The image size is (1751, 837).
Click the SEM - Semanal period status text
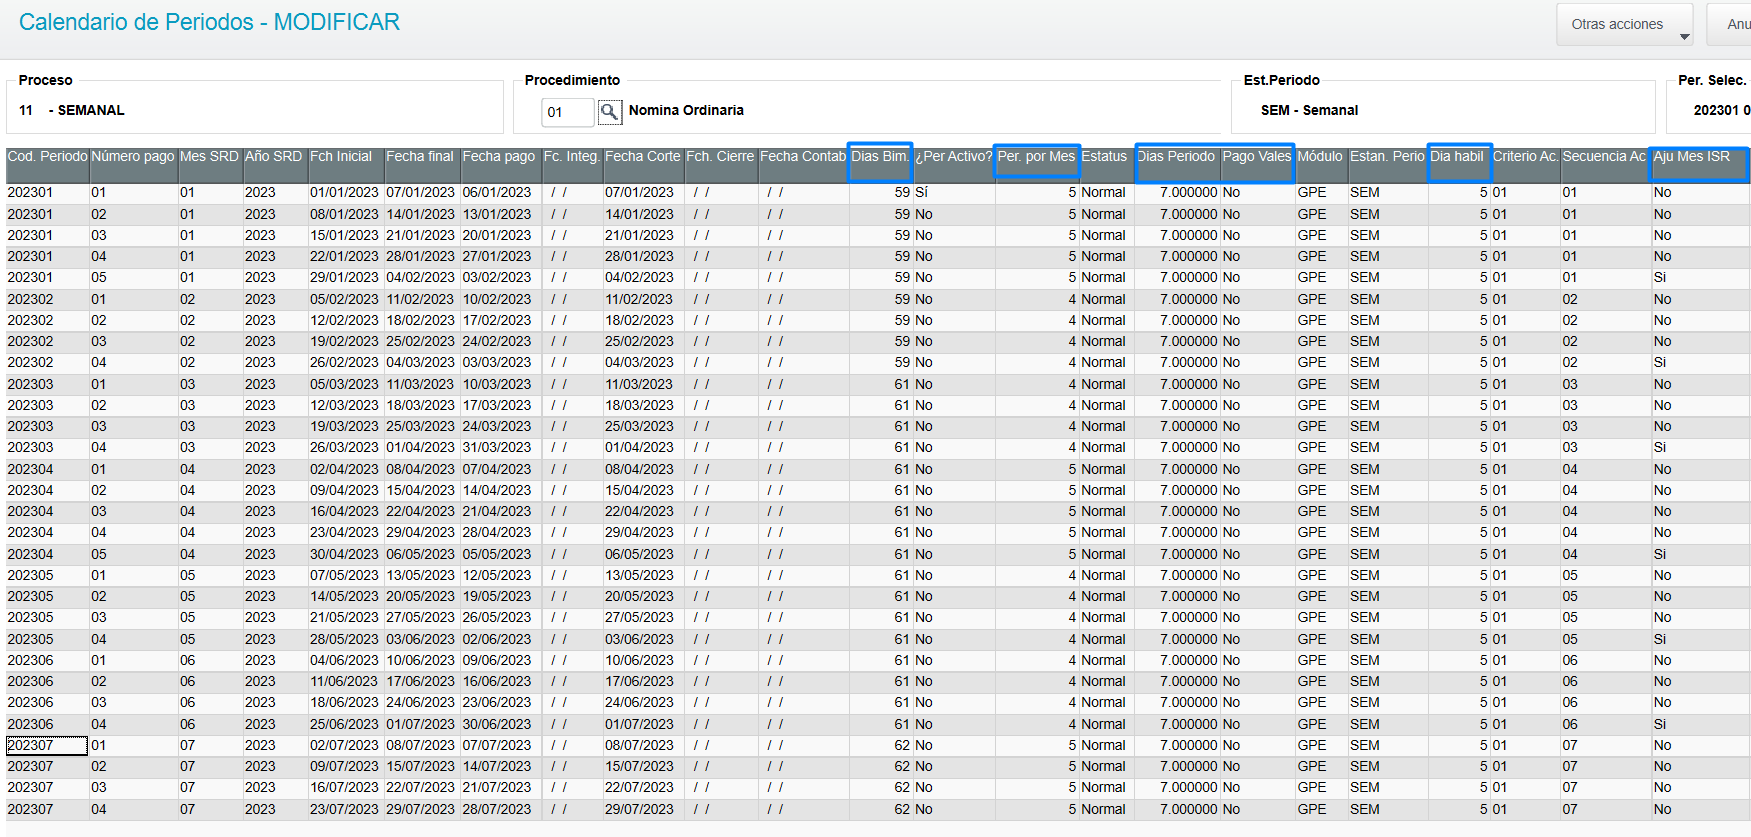point(1309,110)
